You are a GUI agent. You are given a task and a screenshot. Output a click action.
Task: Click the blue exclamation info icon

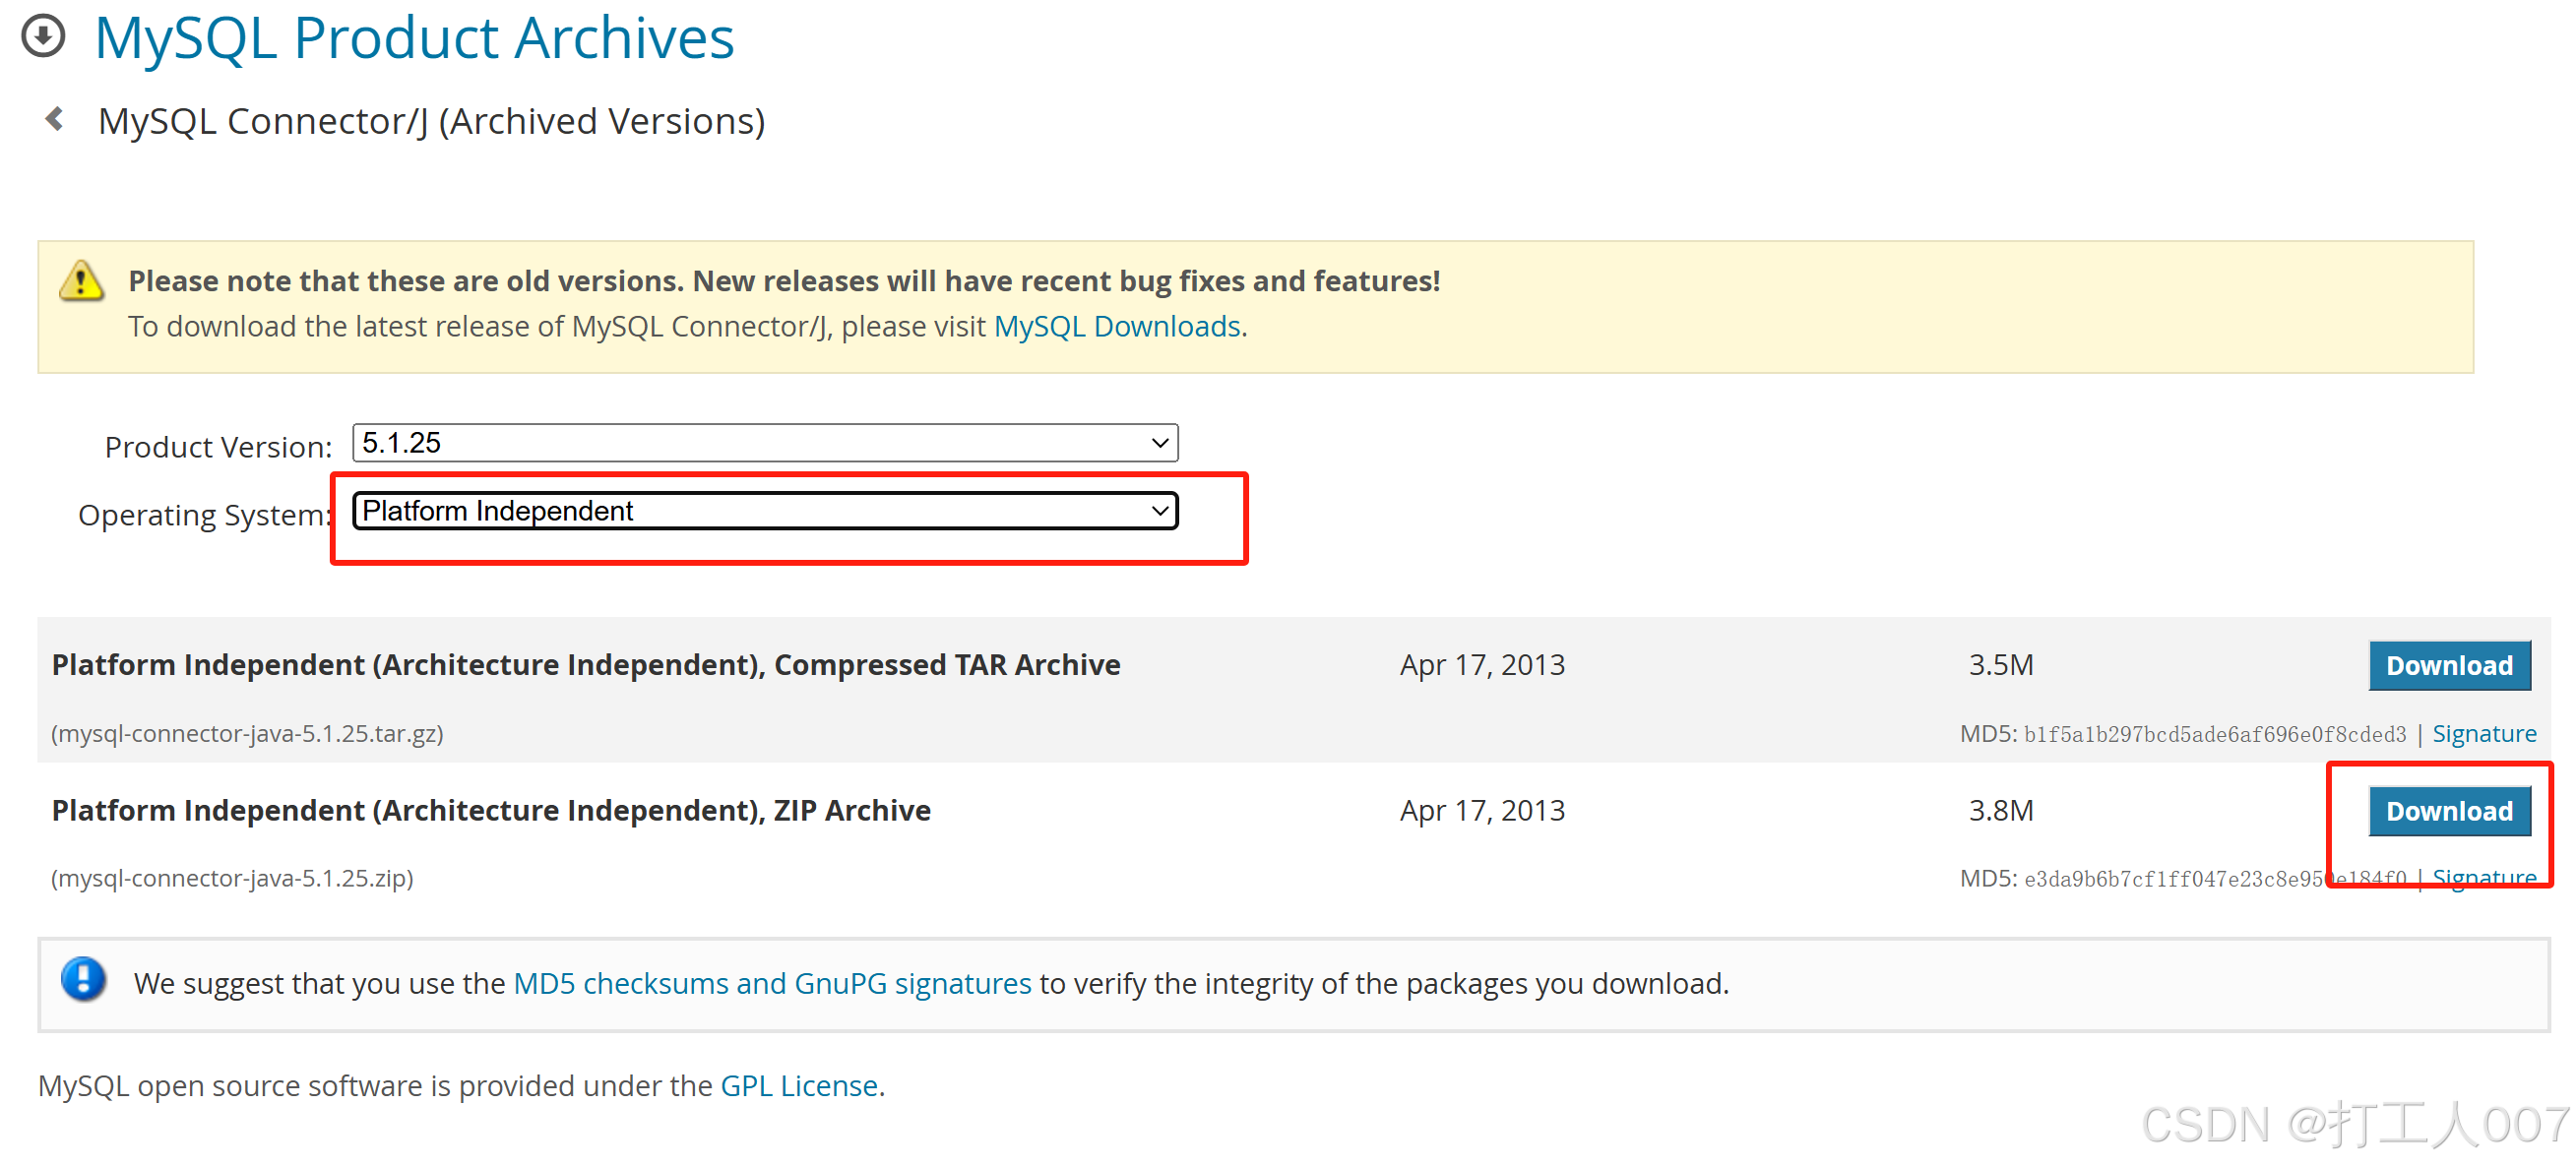coord(84,979)
